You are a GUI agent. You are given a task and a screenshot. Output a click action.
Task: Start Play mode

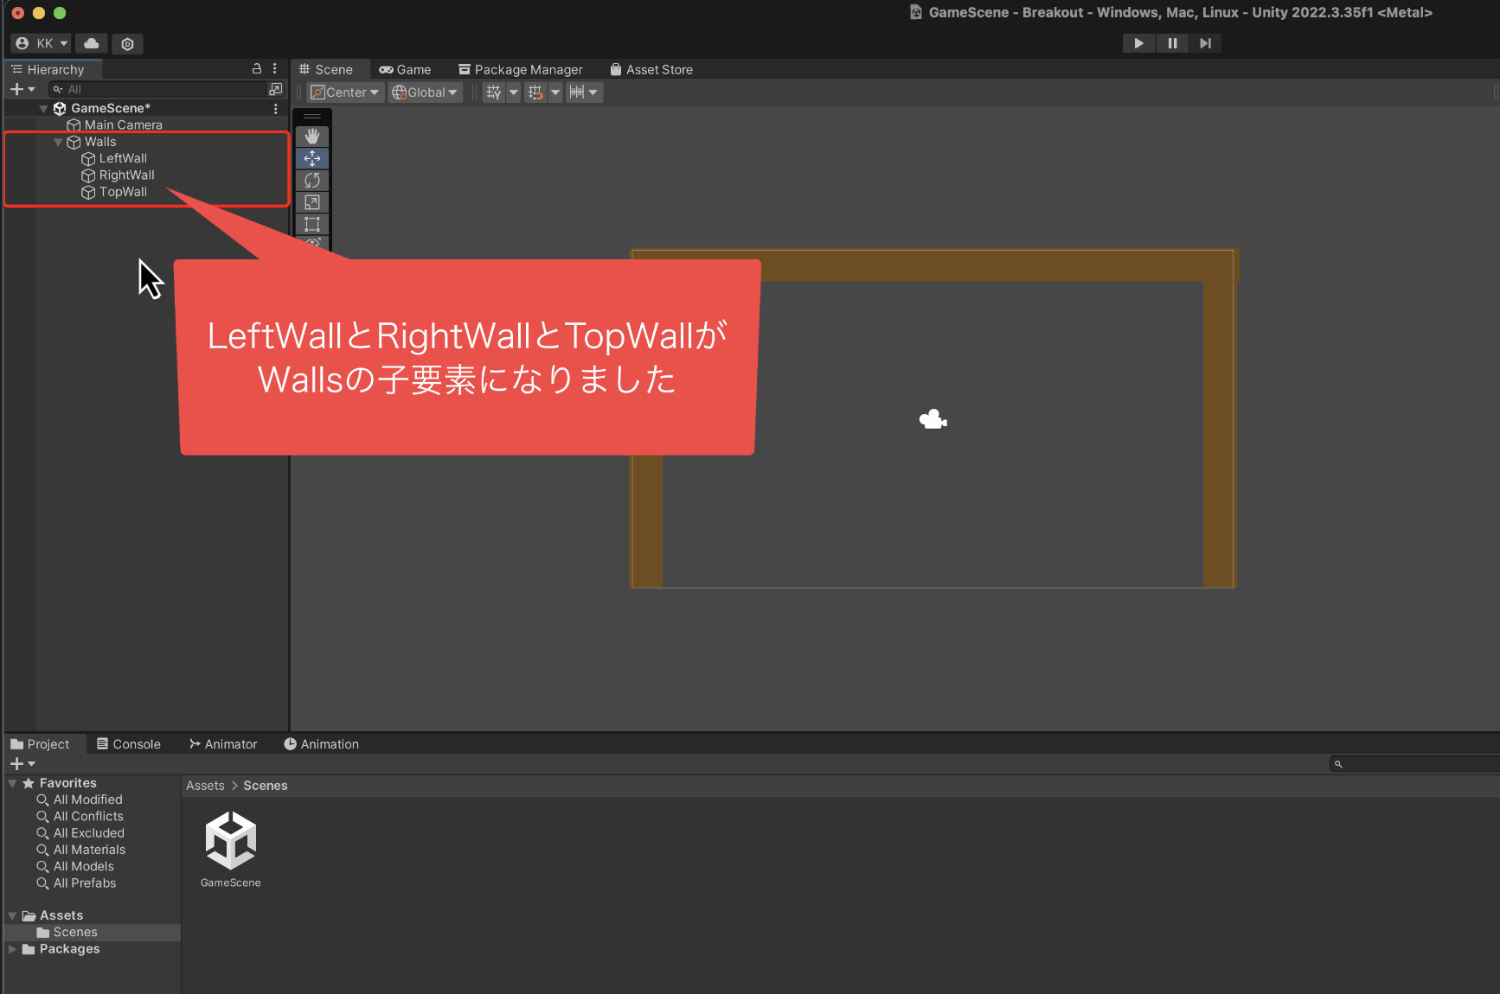point(1139,43)
